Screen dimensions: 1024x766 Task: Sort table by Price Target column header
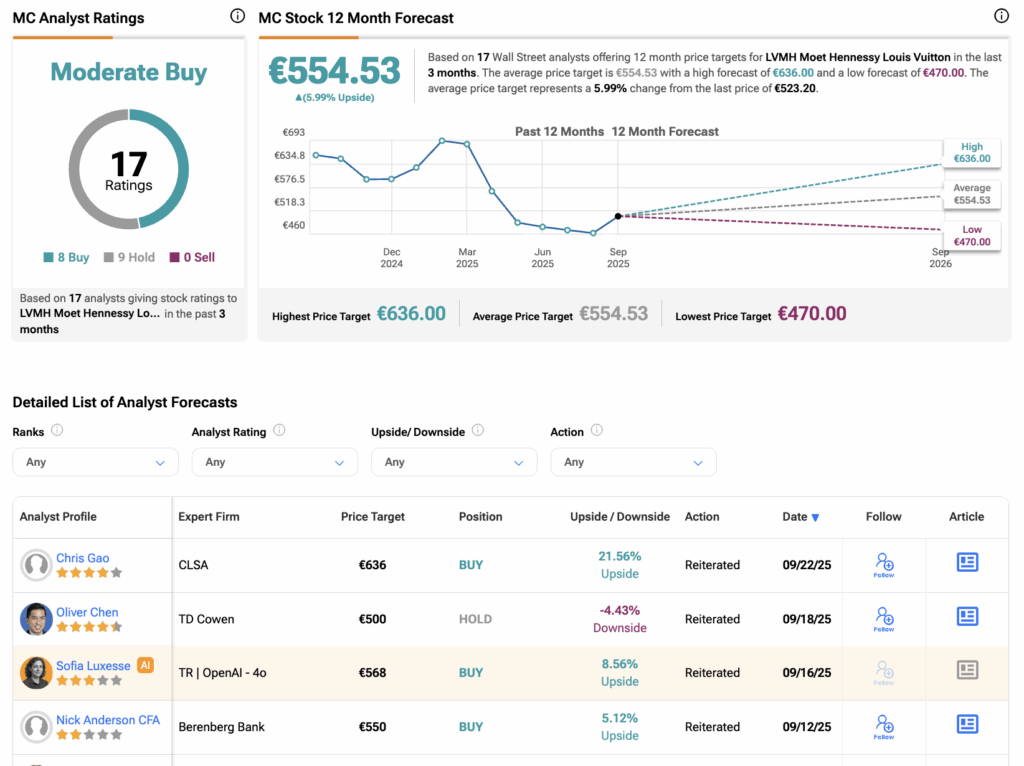373,517
